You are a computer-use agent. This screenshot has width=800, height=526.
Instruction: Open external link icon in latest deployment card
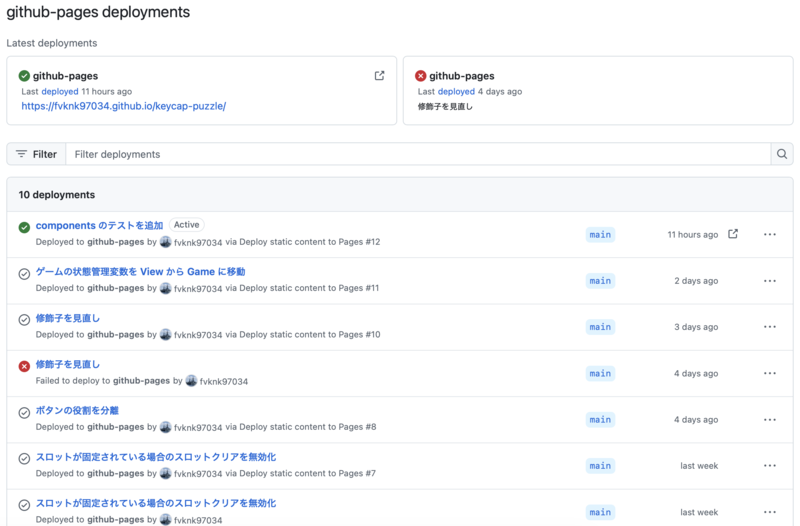(379, 76)
